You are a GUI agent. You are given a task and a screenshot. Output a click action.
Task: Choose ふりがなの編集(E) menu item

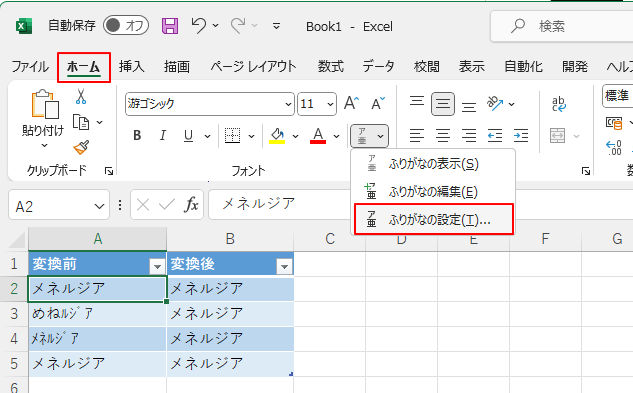tap(433, 191)
